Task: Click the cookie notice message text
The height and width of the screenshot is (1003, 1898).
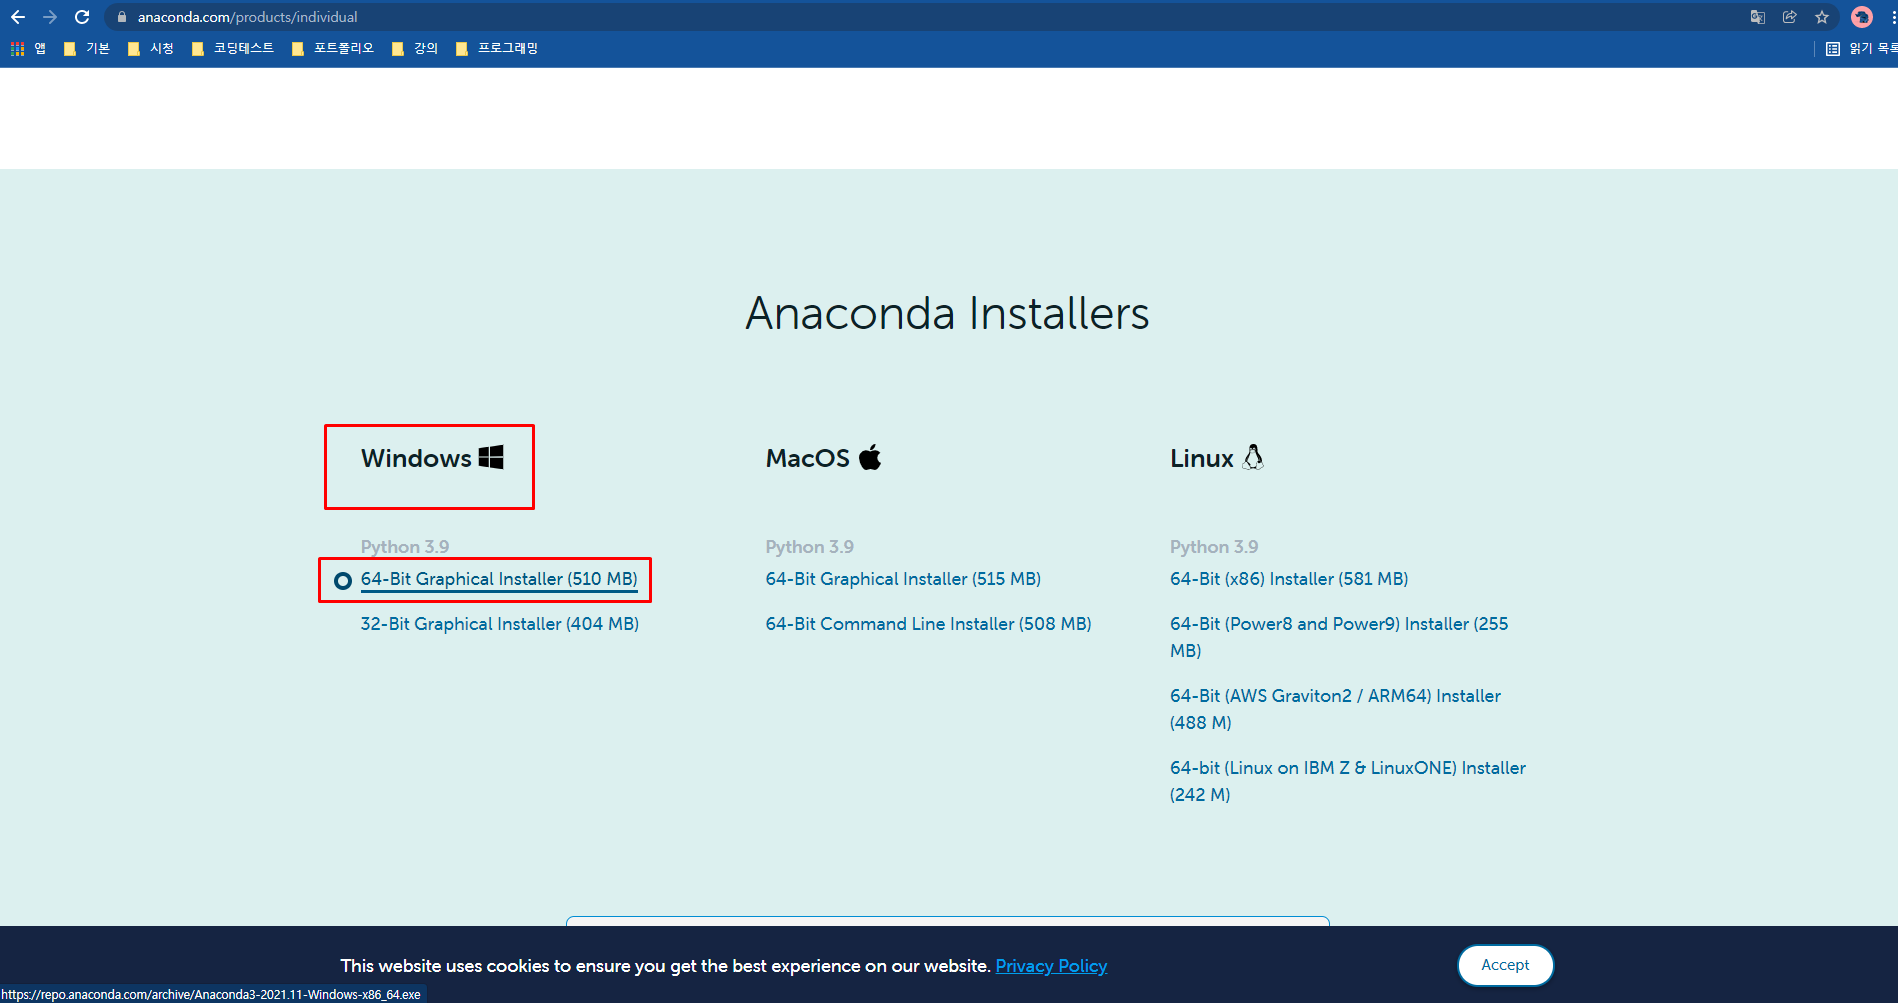Action: 665,966
